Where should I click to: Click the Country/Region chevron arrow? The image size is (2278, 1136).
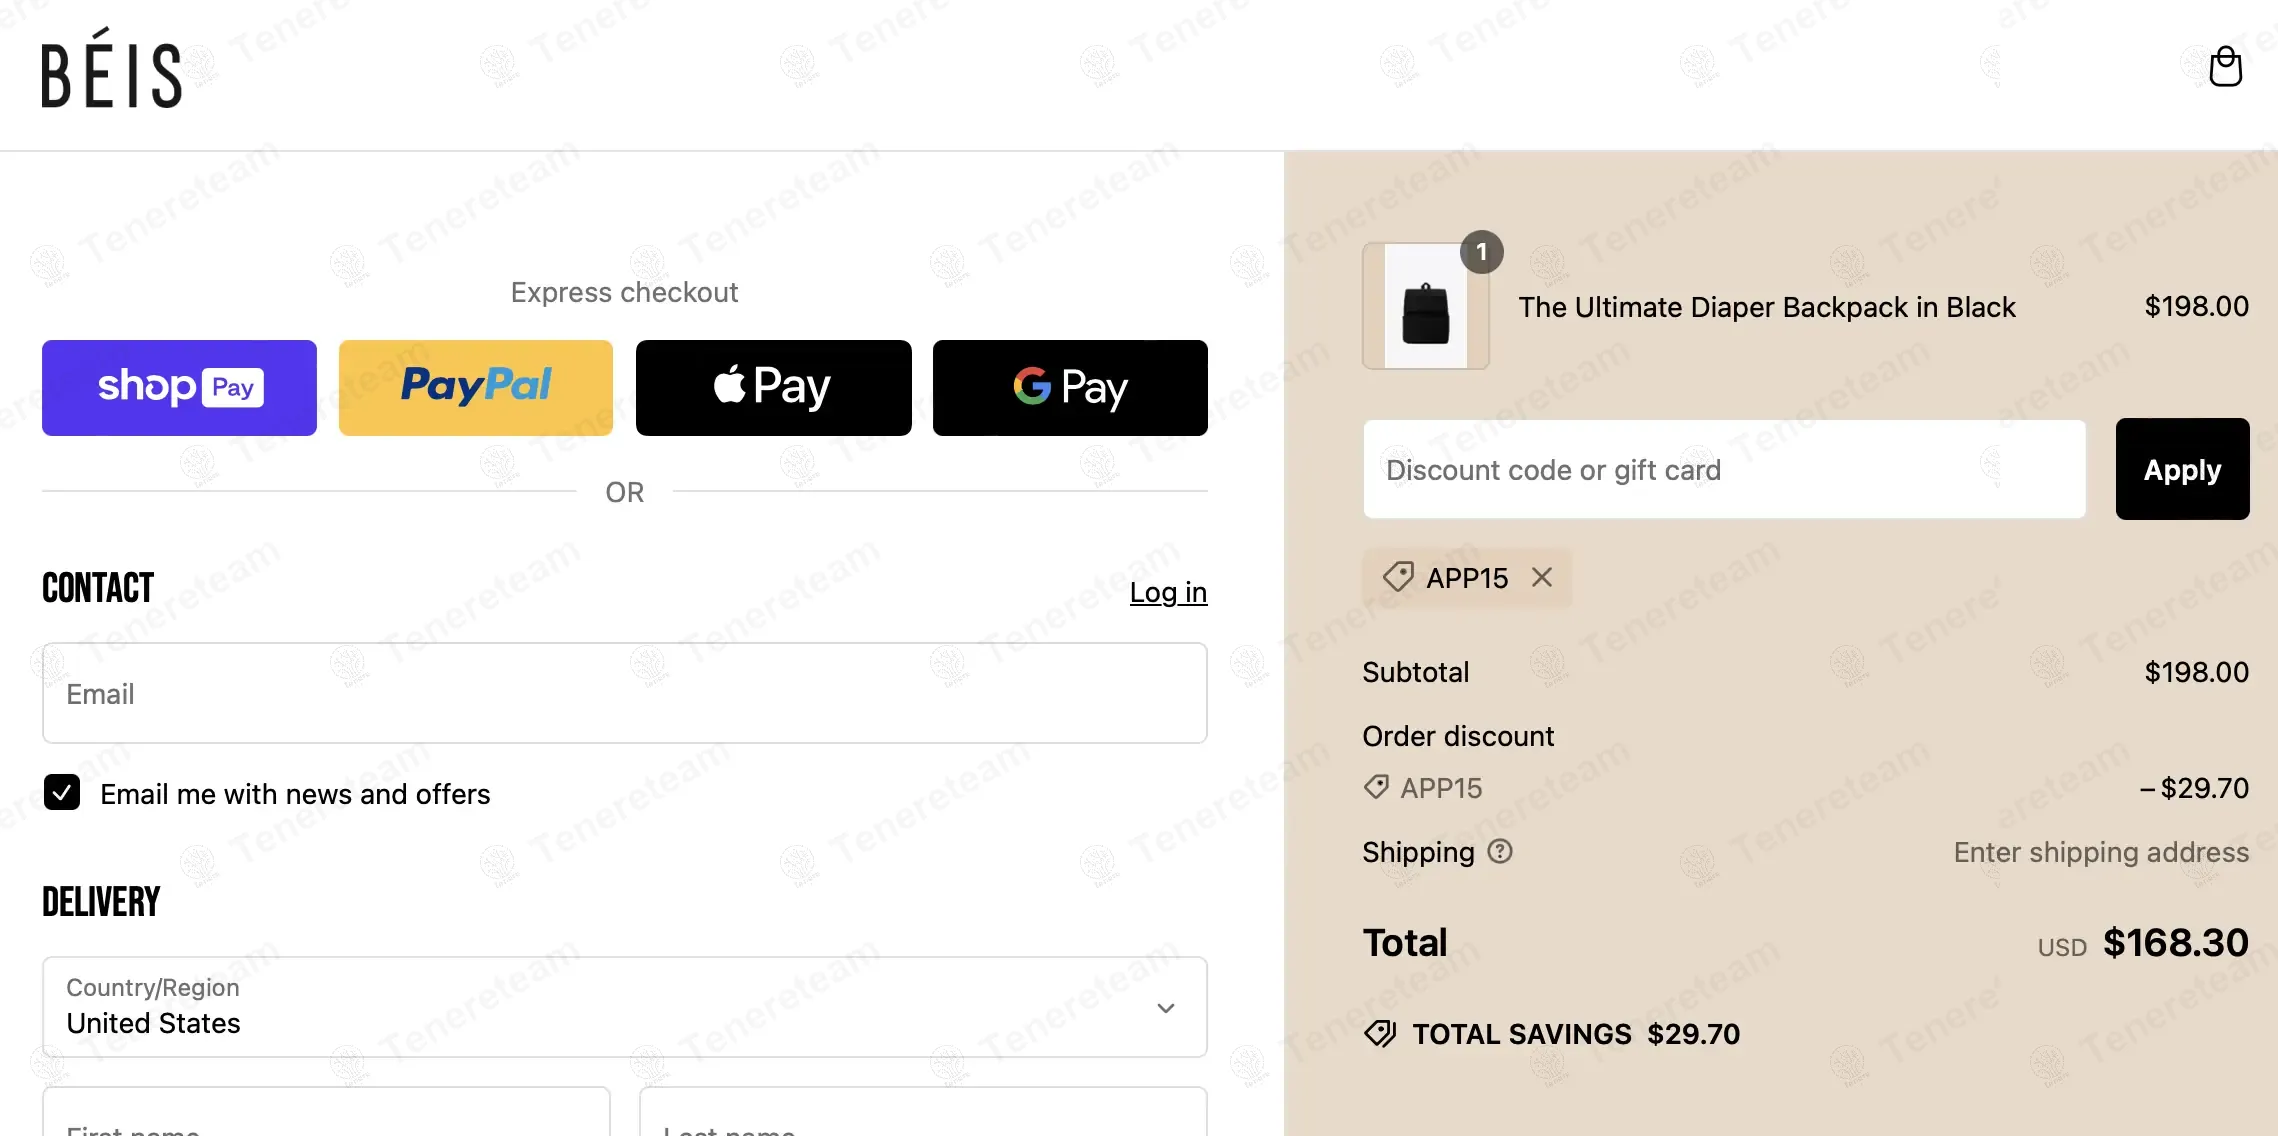coord(1165,1008)
